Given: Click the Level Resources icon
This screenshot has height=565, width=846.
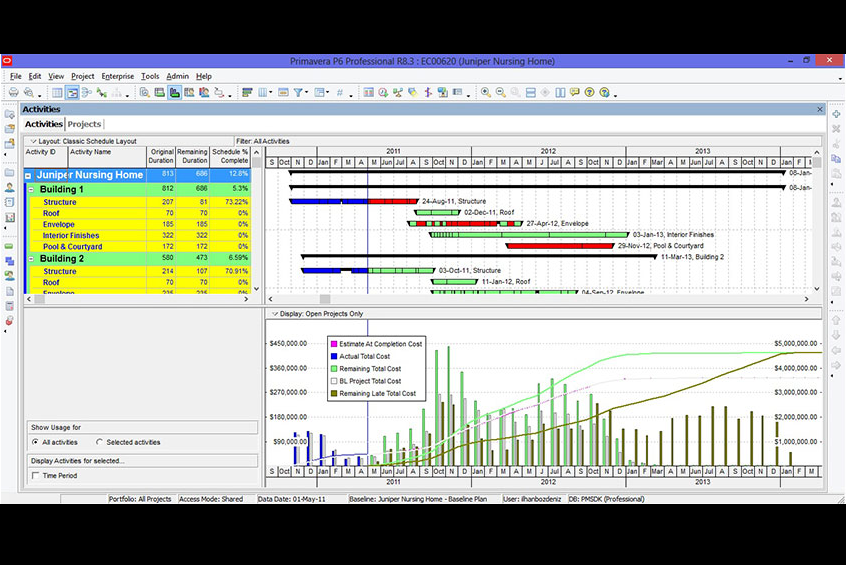Looking at the screenshot, I should point(398,92).
